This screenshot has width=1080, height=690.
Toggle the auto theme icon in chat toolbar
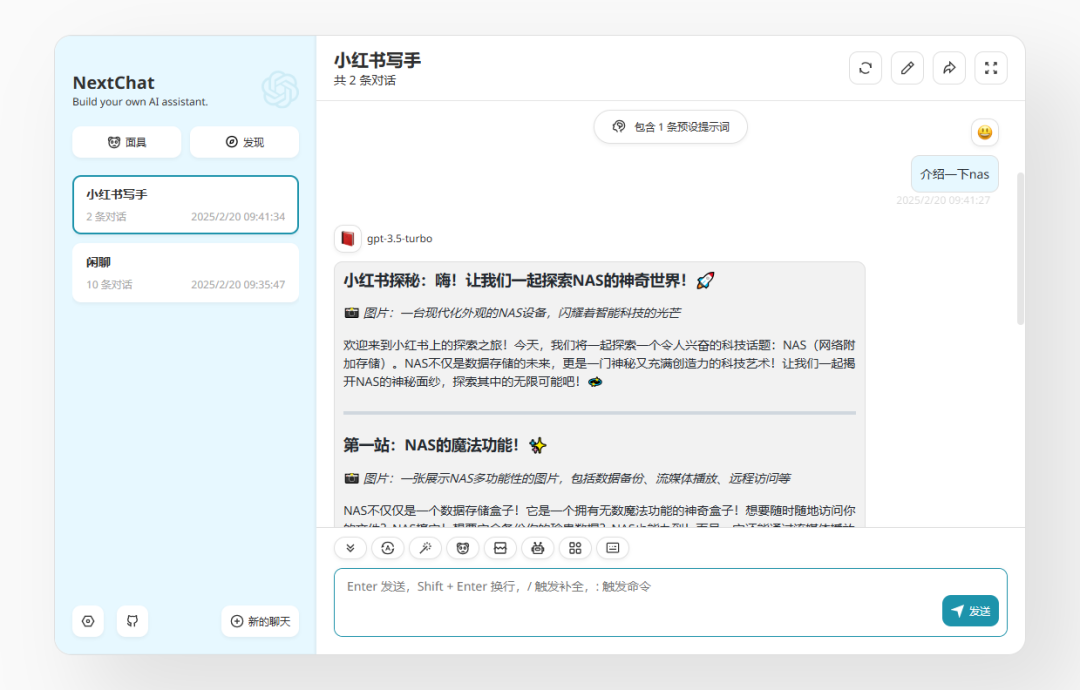(x=388, y=548)
